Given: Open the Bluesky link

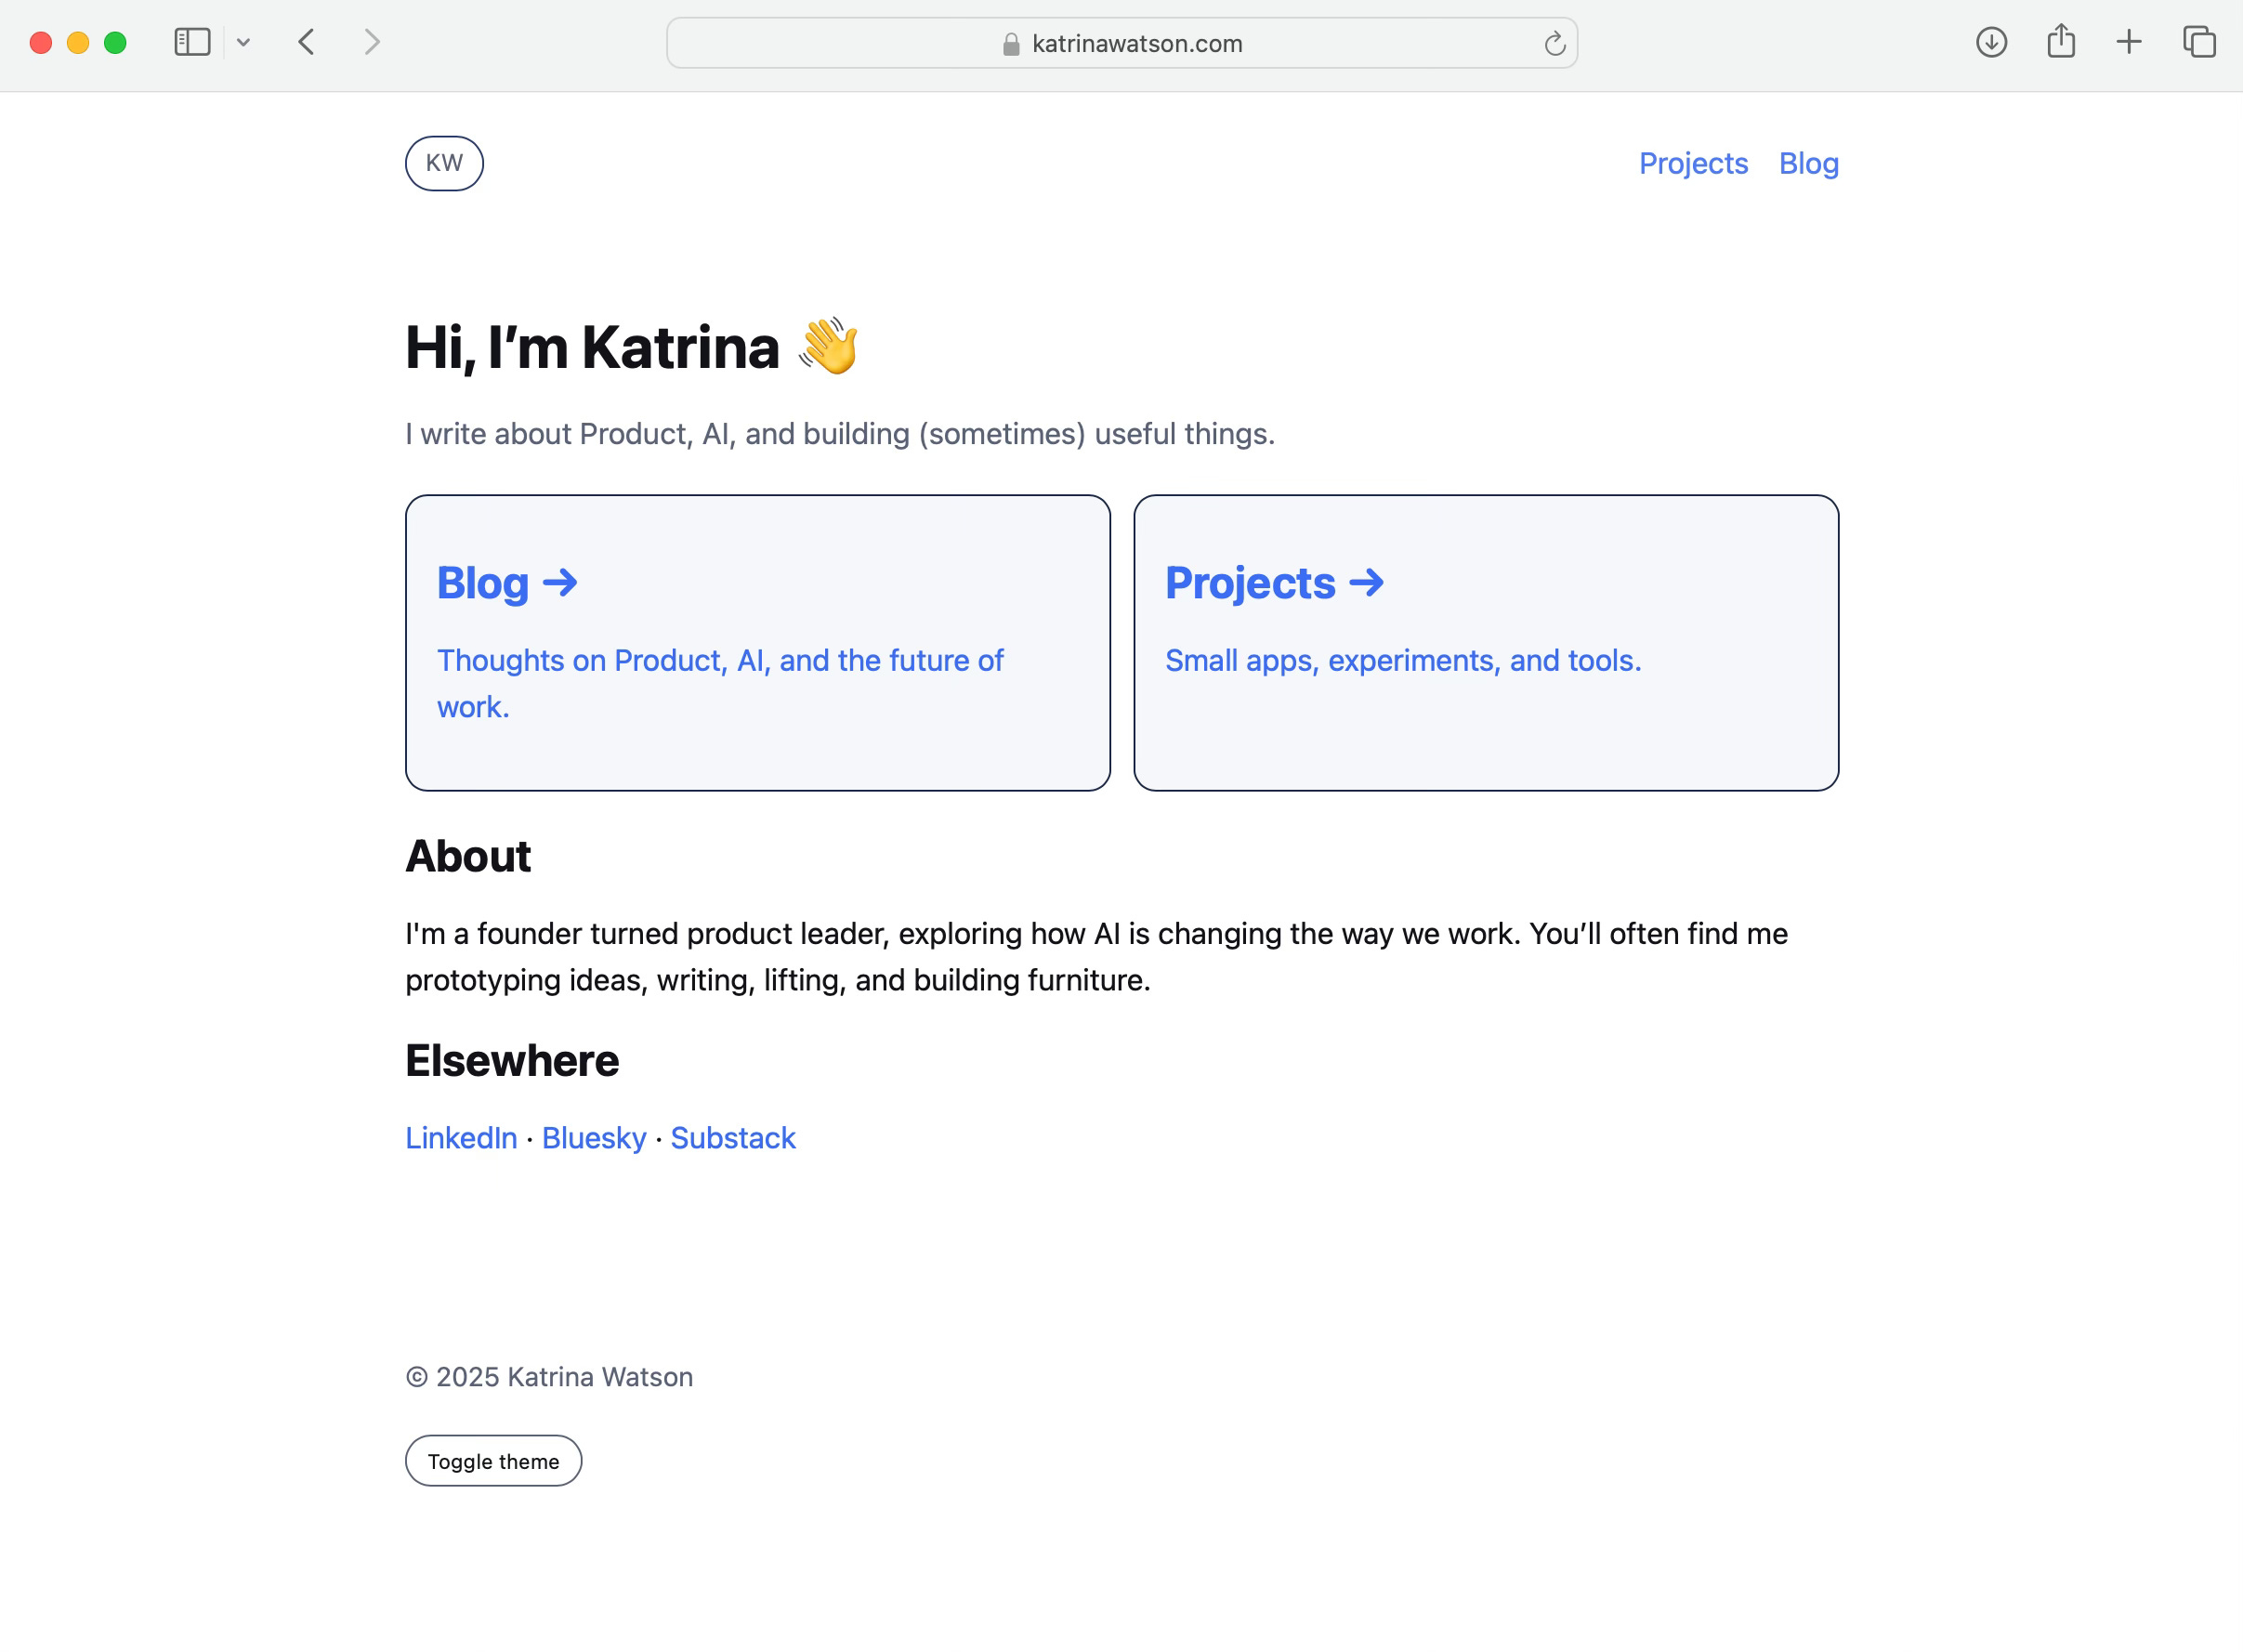Looking at the screenshot, I should point(594,1138).
